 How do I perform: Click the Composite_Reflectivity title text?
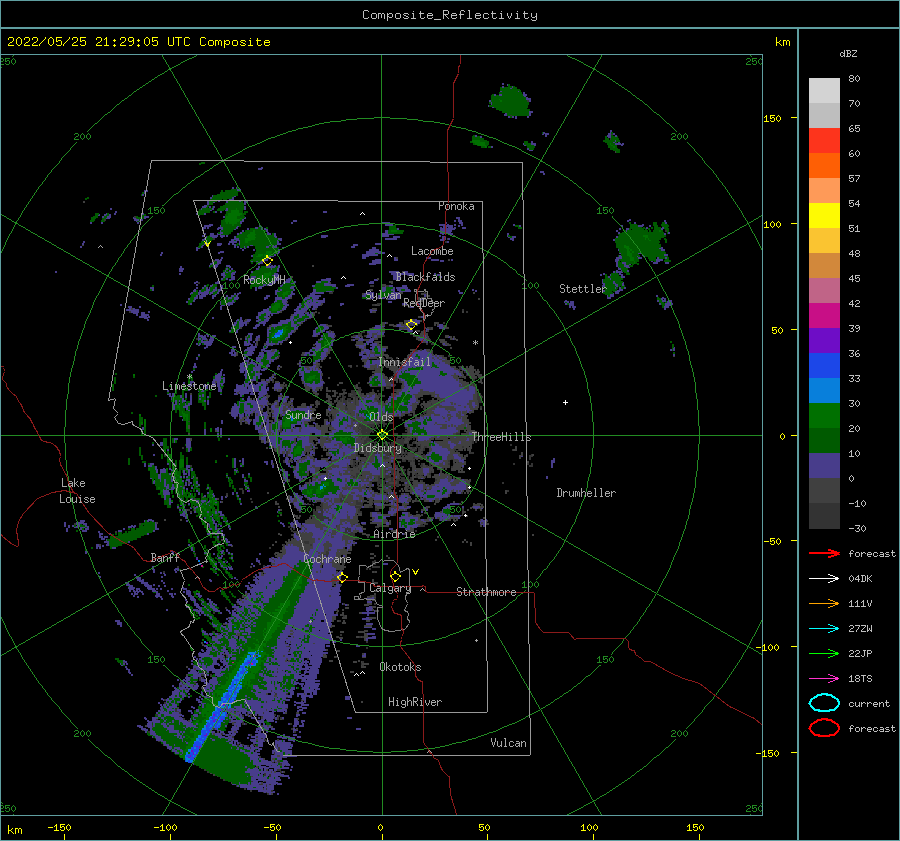450,15
